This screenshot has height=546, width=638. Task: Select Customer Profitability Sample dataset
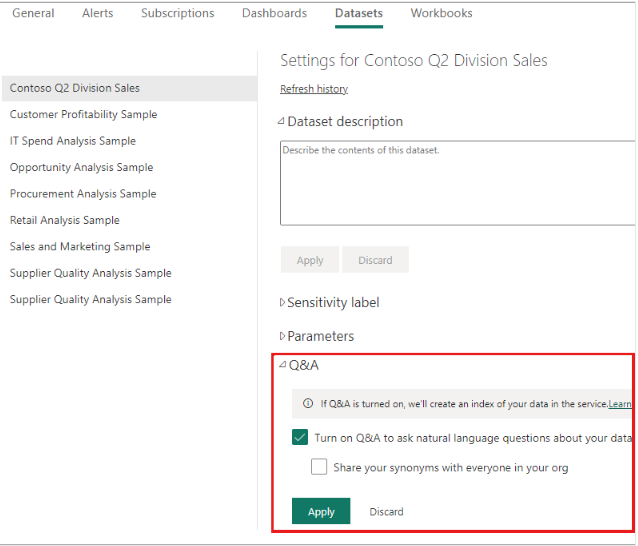(x=83, y=114)
